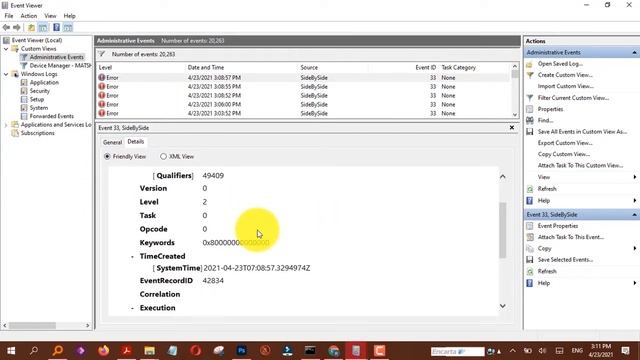640x360 pixels.
Task: Open the notification center icon
Action: click(625, 351)
